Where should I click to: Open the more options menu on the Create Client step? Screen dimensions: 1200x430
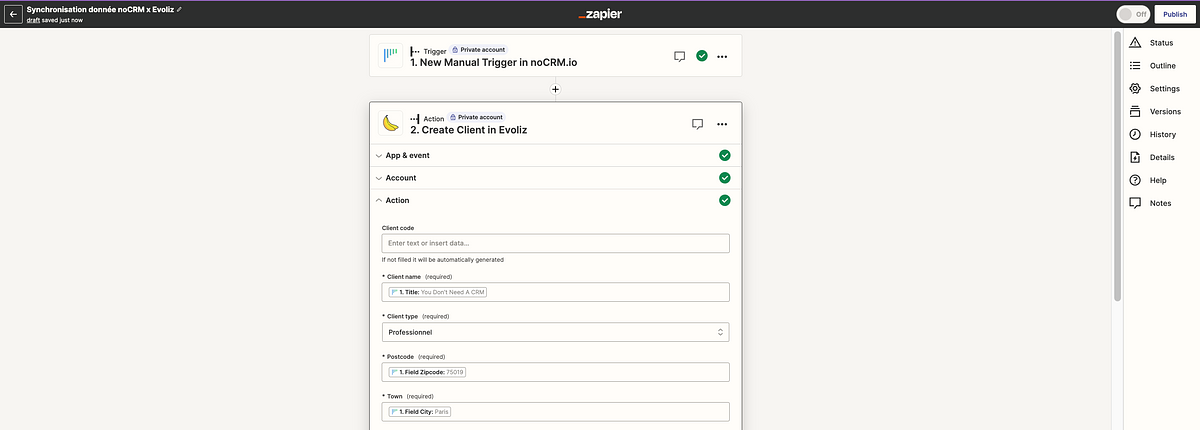[723, 124]
